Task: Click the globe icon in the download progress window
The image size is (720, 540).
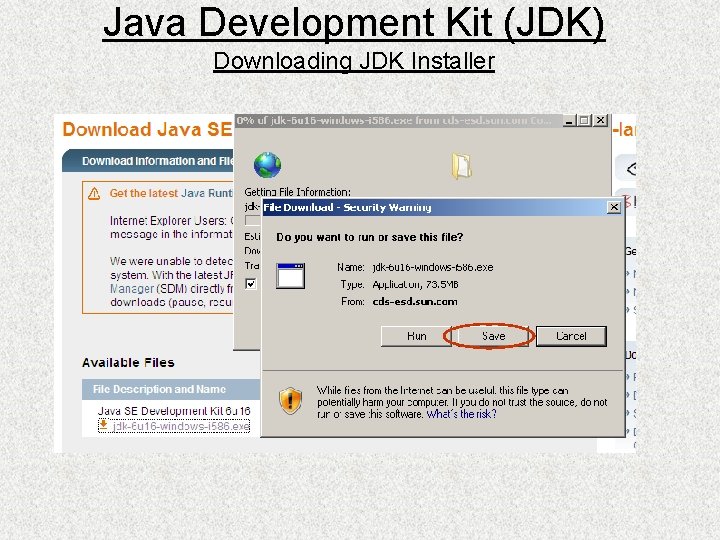Action: (x=267, y=165)
